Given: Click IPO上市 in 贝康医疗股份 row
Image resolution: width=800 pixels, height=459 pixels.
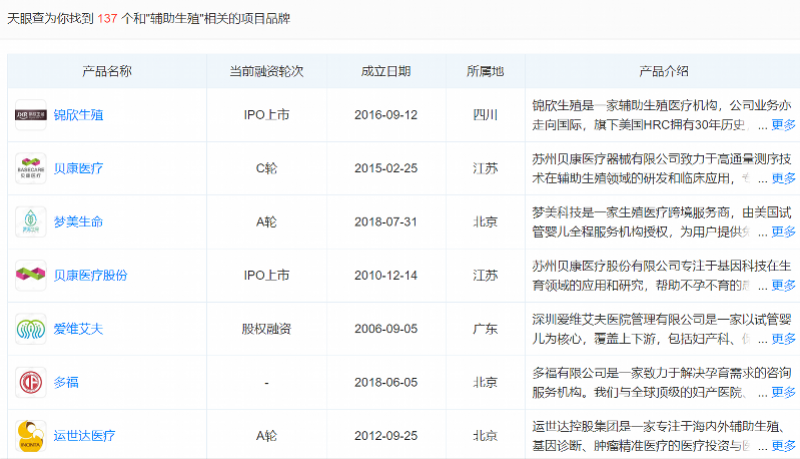Looking at the screenshot, I should pyautogui.click(x=266, y=276).
